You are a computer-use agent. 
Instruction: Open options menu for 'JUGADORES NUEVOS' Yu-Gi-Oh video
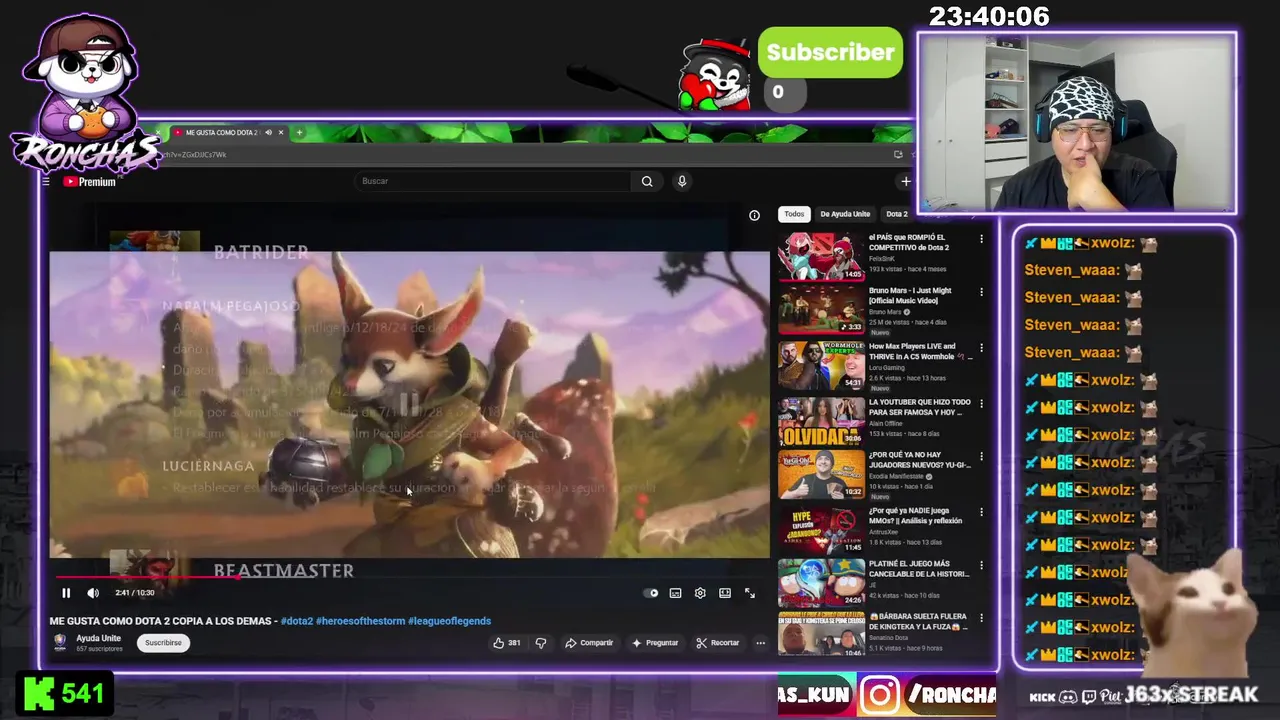[981, 457]
